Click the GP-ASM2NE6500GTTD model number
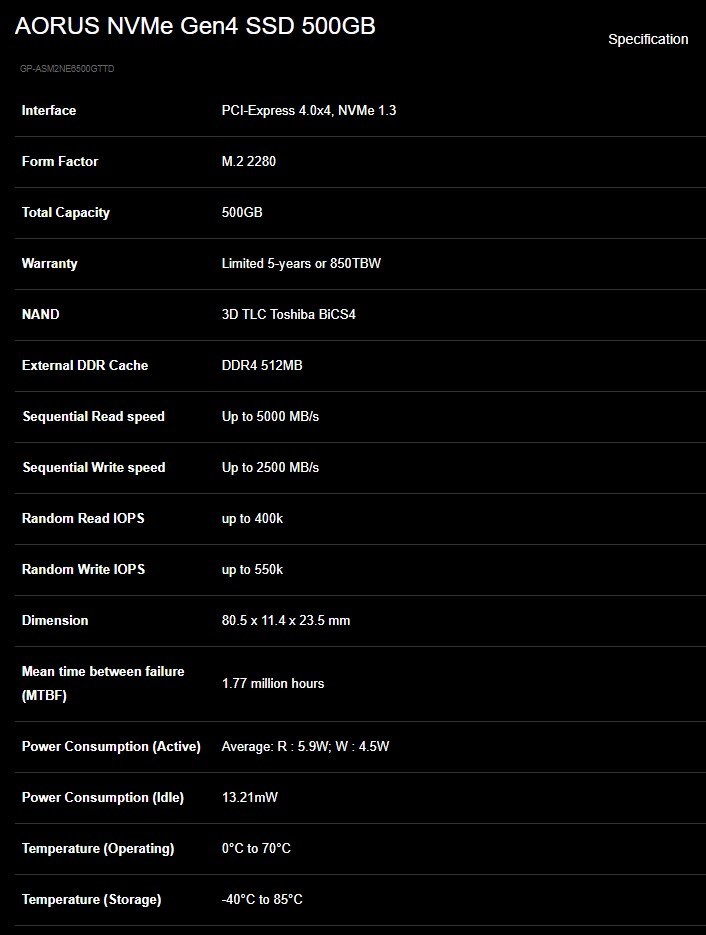 coord(74,69)
